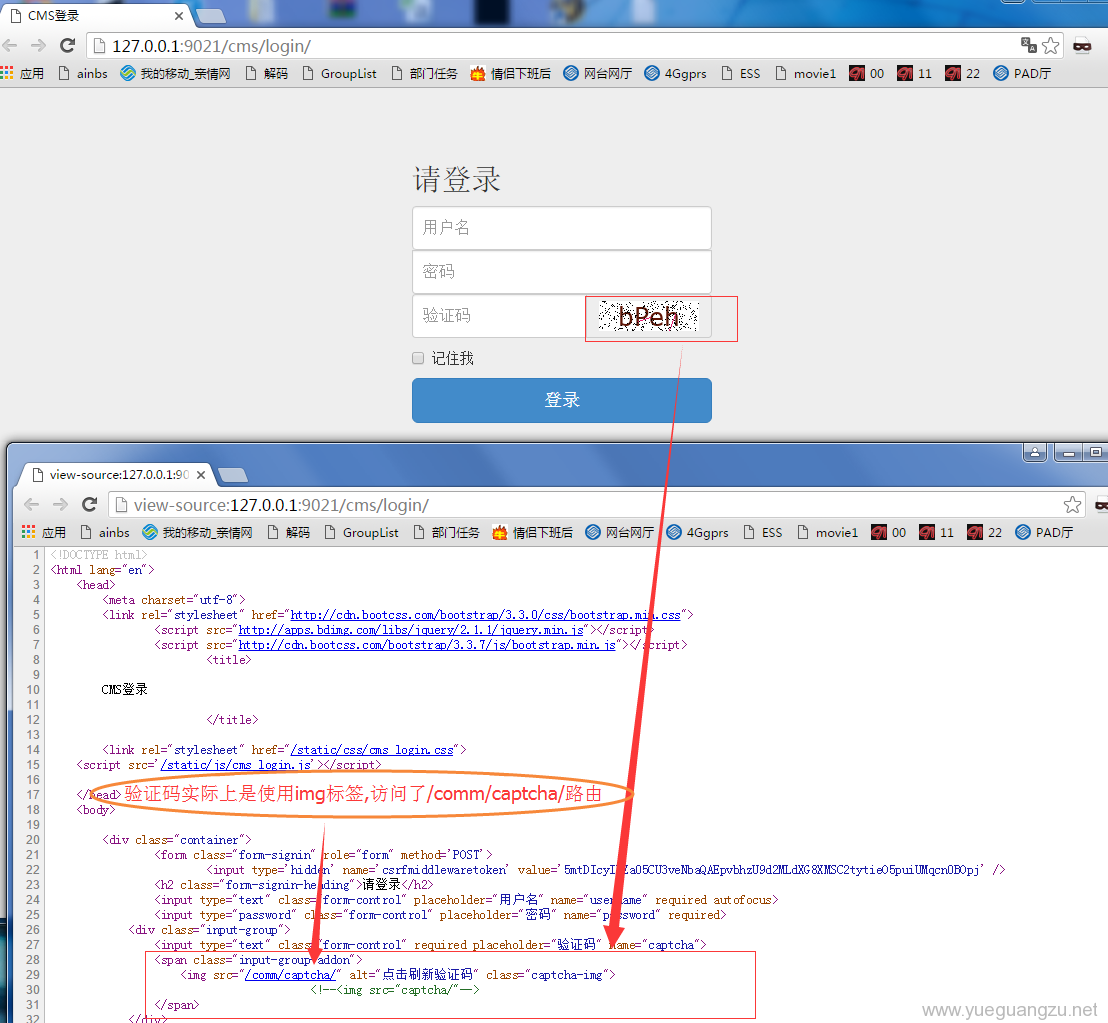Open the bootstrap.min.js link in source
1108x1023 pixels.
(x=428, y=644)
